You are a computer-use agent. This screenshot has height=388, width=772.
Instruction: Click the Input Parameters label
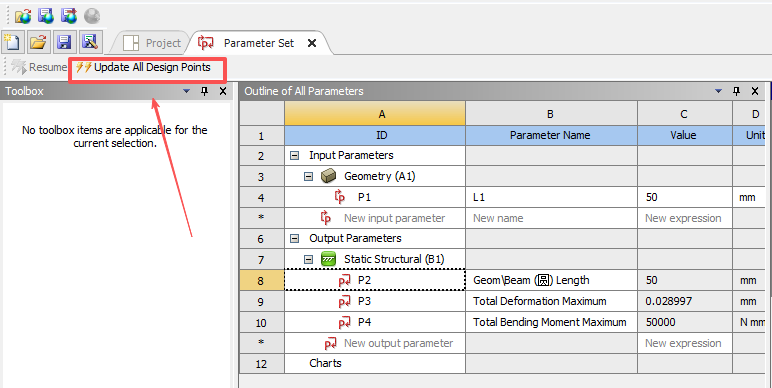click(x=351, y=156)
